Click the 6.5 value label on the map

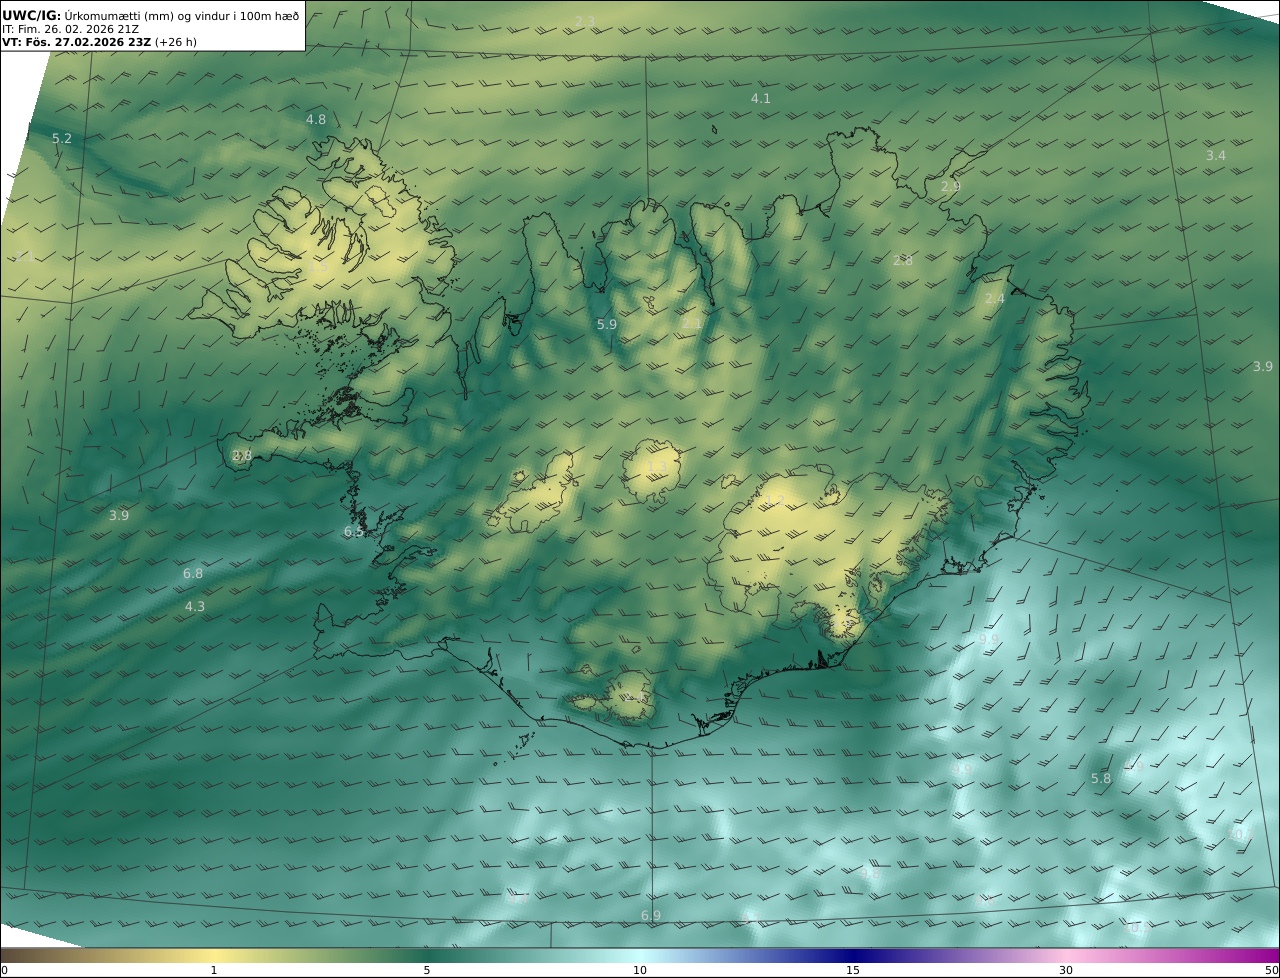[354, 532]
